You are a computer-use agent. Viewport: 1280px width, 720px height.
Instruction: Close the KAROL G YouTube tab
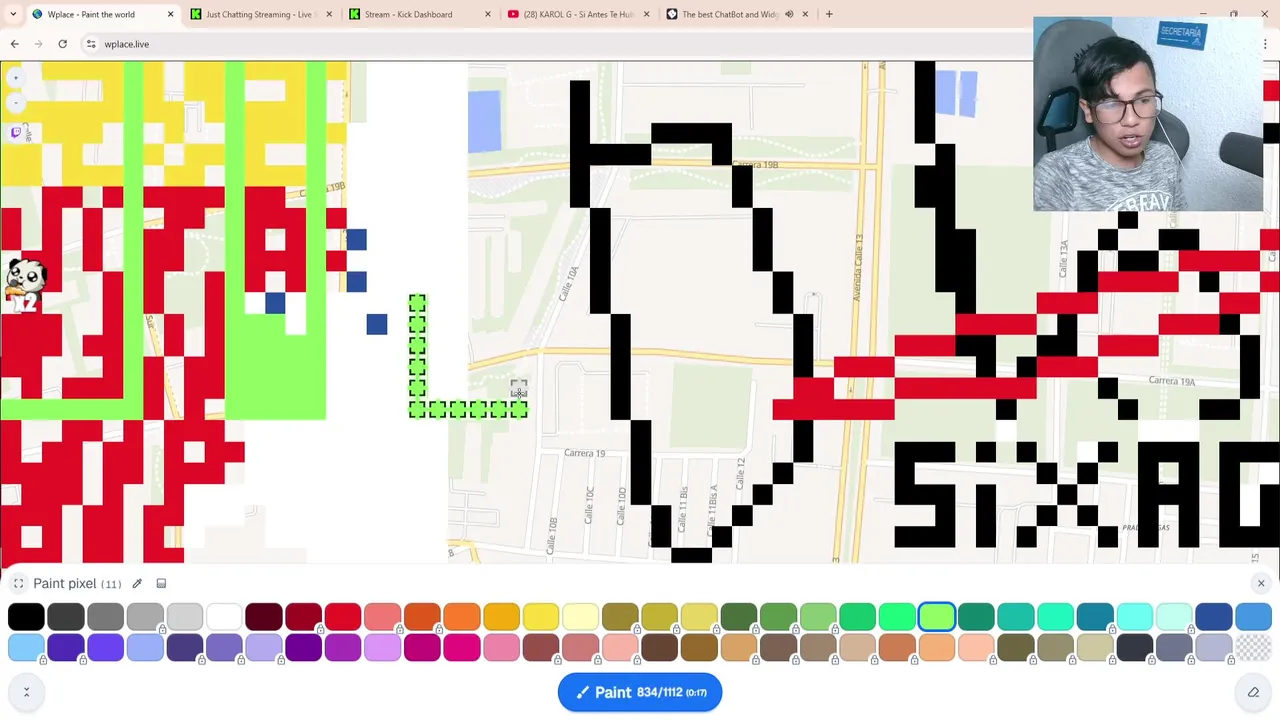pyautogui.click(x=647, y=14)
